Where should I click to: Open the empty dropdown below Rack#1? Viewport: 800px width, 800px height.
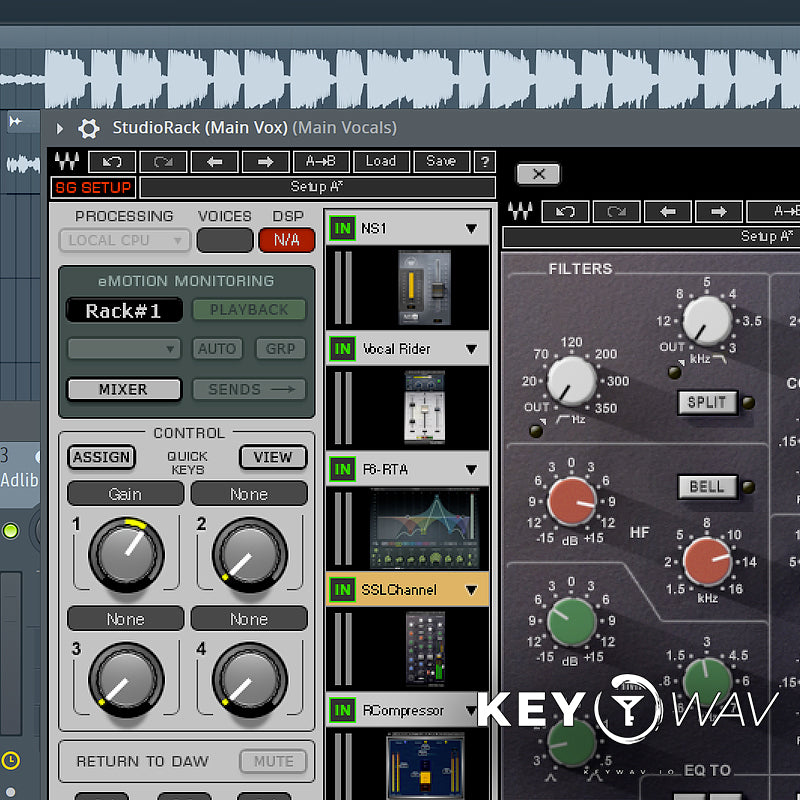(x=124, y=349)
